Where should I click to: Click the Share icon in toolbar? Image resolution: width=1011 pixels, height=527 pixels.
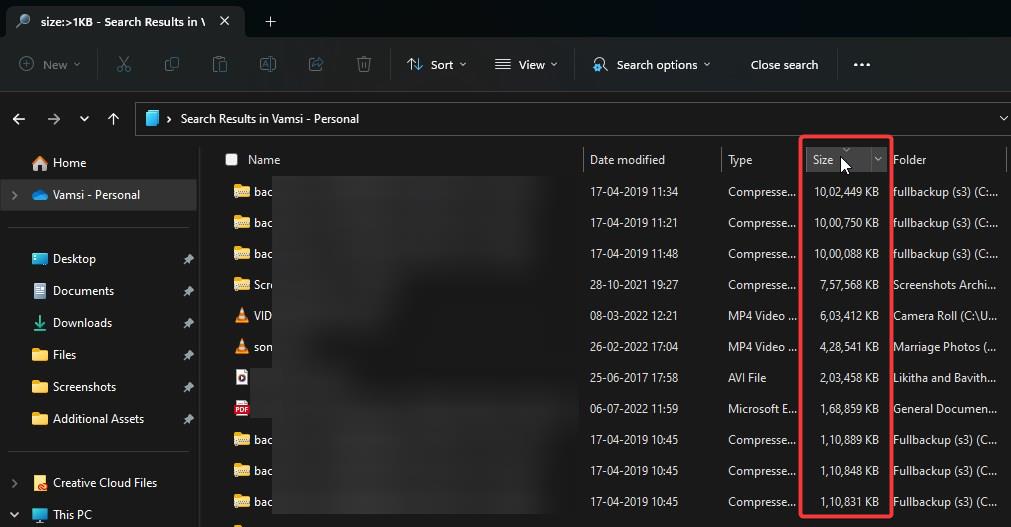pyautogui.click(x=316, y=65)
